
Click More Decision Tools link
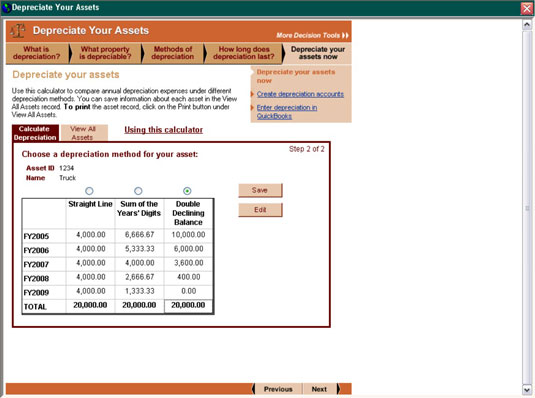(308, 35)
